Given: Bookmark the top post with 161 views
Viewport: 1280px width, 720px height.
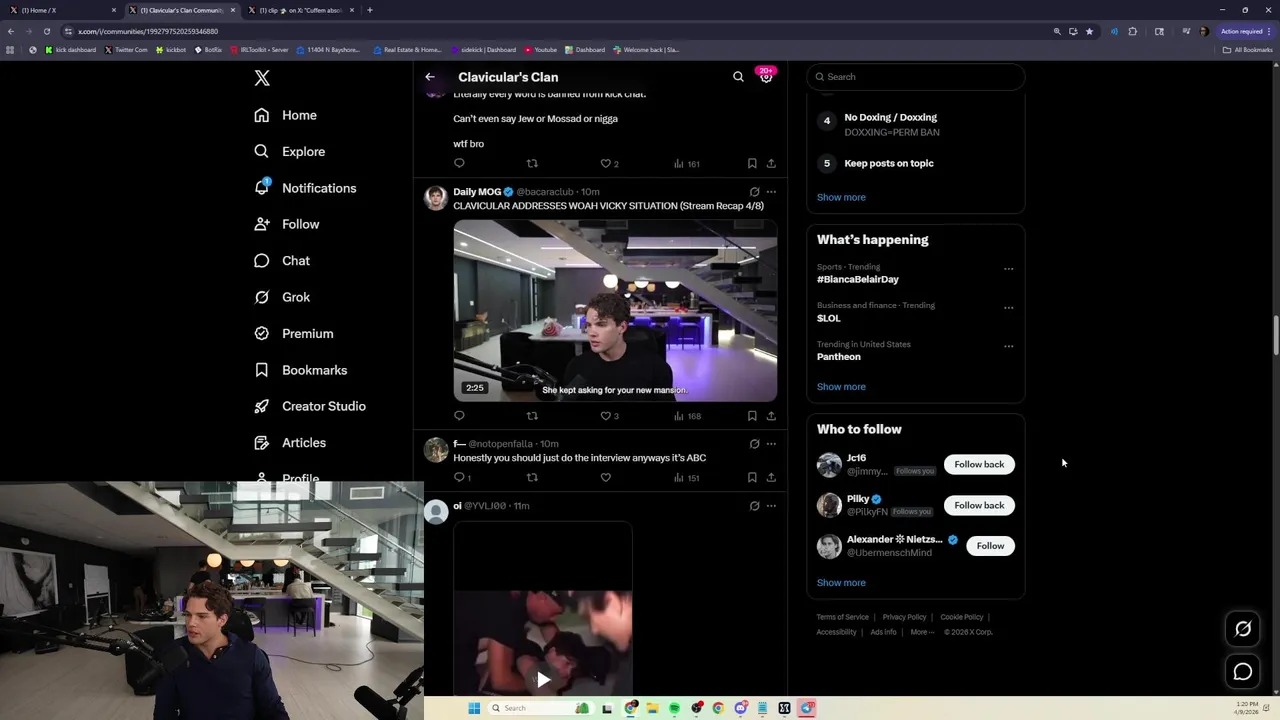Looking at the screenshot, I should 752,164.
